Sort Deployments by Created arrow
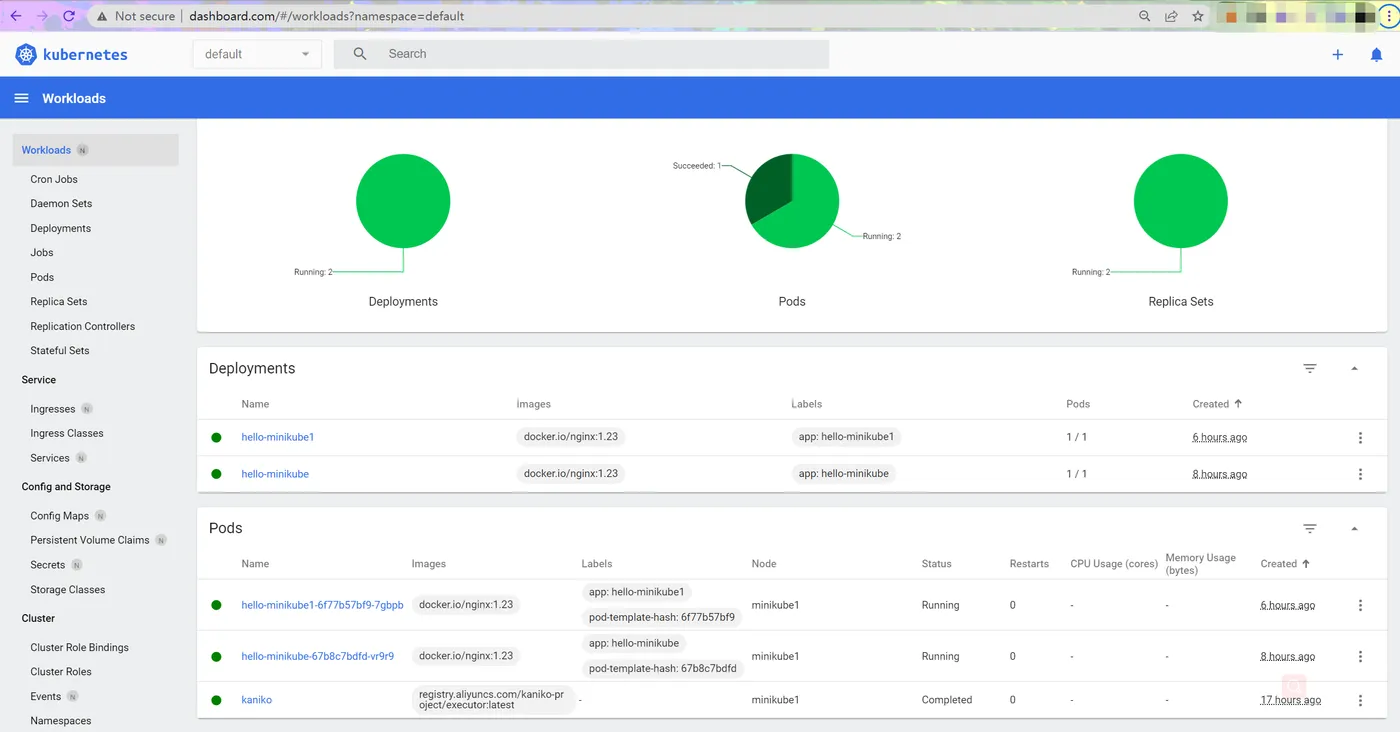Viewport: 1400px width, 732px height. 1238,404
